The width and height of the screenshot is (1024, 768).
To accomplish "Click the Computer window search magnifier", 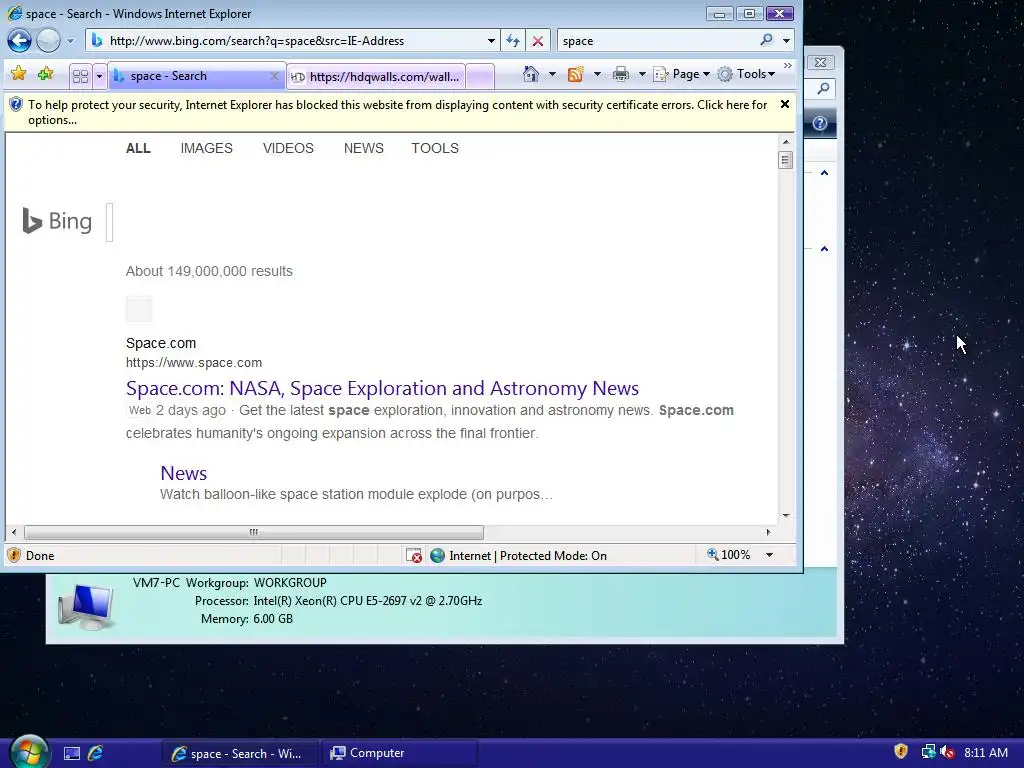I will (824, 88).
